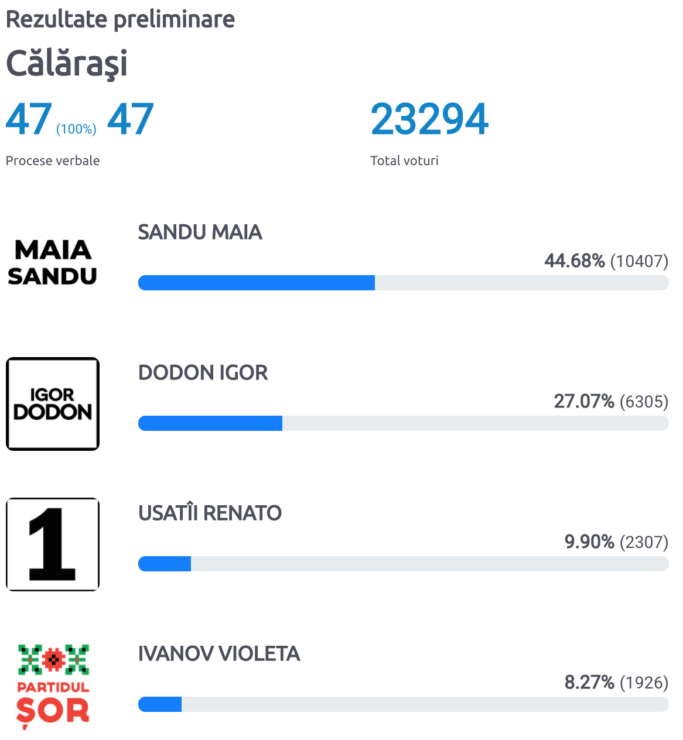Click the Procese verbale label

tap(53, 160)
